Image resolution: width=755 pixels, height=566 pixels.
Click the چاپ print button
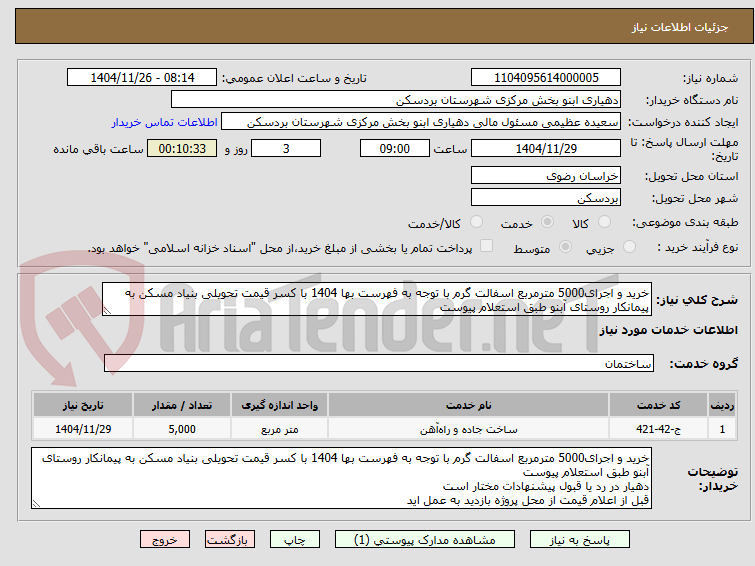[295, 540]
